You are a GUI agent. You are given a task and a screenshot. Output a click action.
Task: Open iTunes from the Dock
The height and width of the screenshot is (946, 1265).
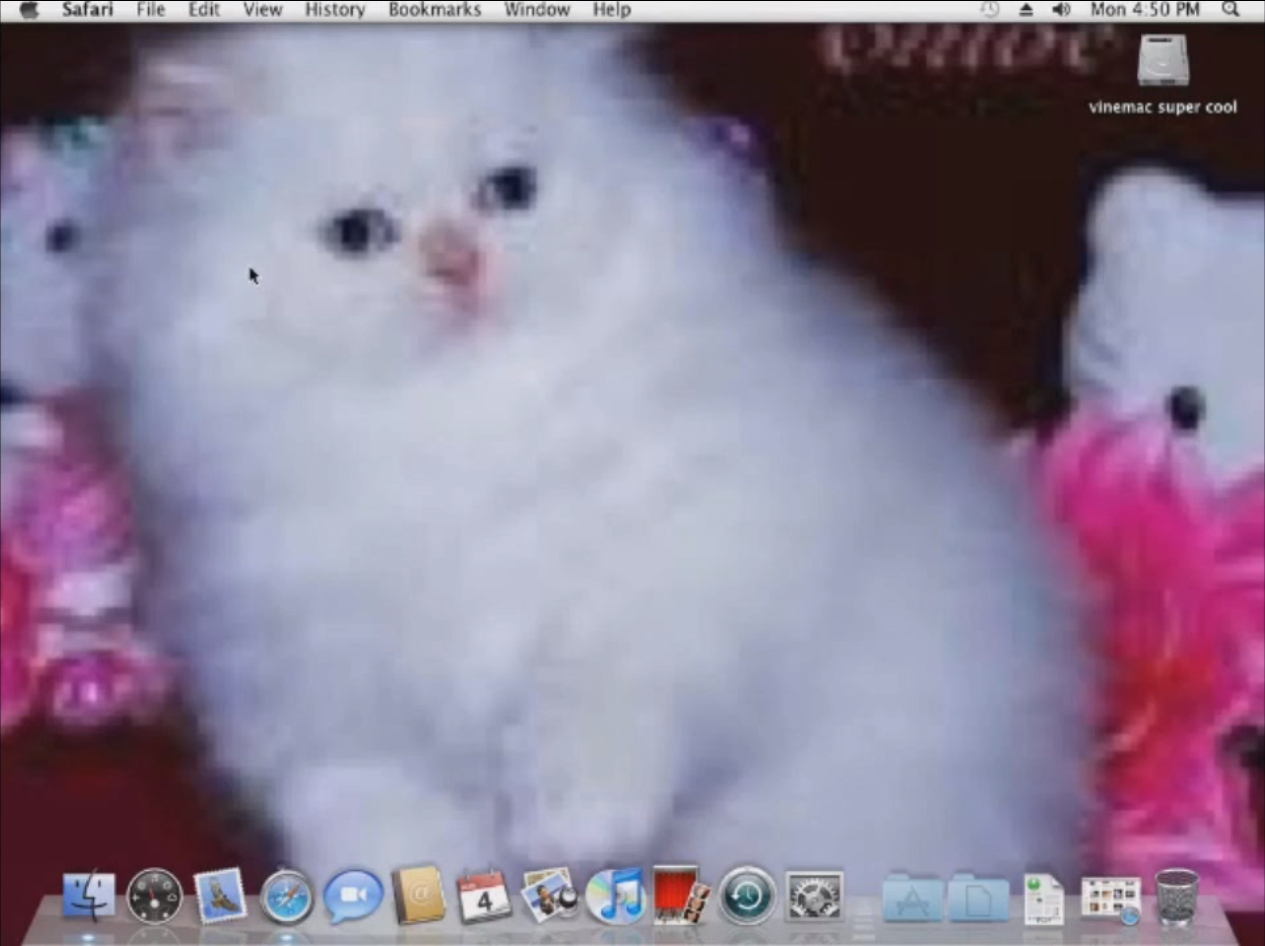coord(615,895)
